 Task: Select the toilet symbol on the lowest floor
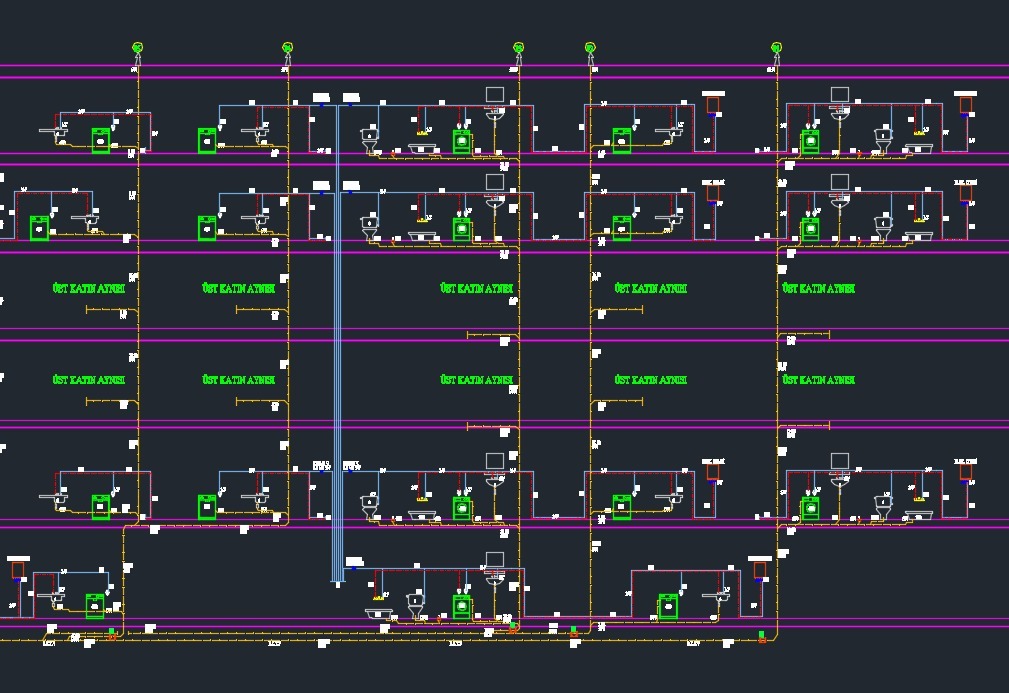coord(416,605)
